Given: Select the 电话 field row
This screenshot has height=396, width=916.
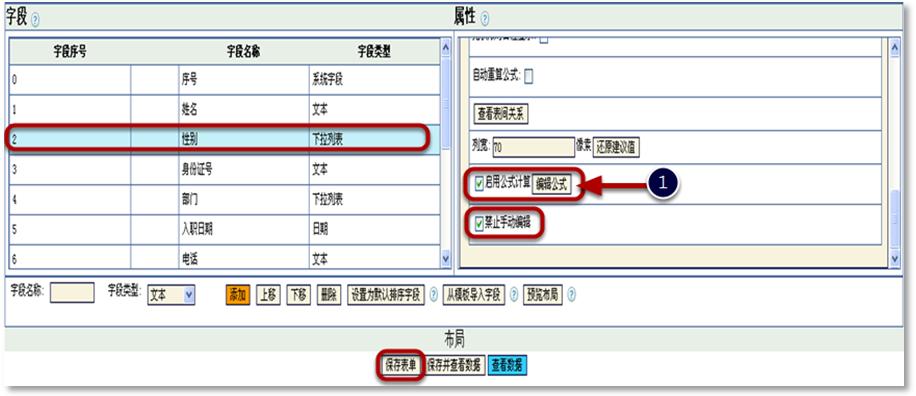Looking at the screenshot, I should 224,257.
